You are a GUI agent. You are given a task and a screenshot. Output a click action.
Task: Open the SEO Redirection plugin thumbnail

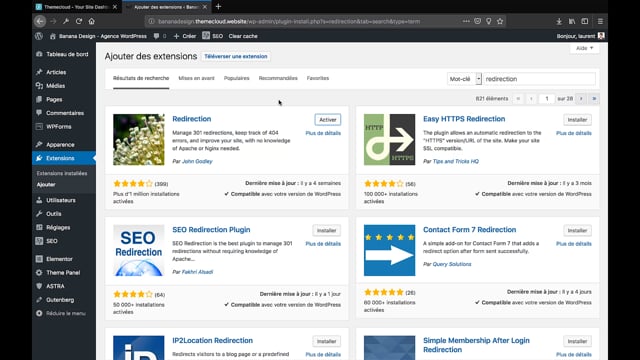pyautogui.click(x=139, y=250)
